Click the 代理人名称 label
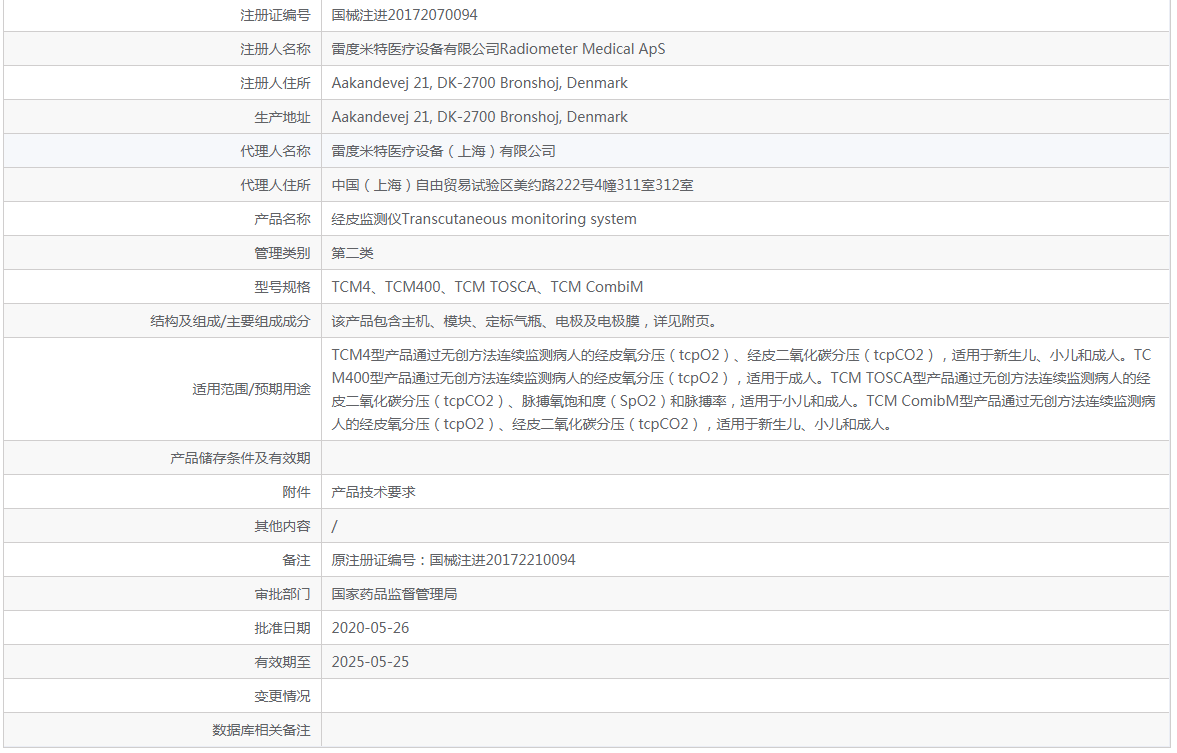 [x=275, y=151]
